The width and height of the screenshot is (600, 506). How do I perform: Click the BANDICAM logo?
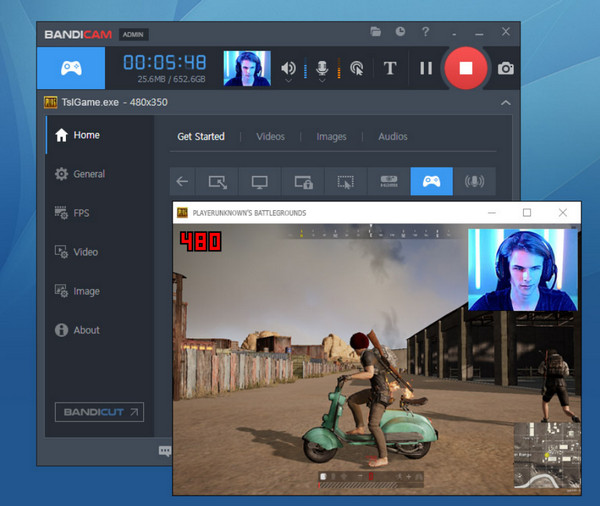(x=78, y=34)
